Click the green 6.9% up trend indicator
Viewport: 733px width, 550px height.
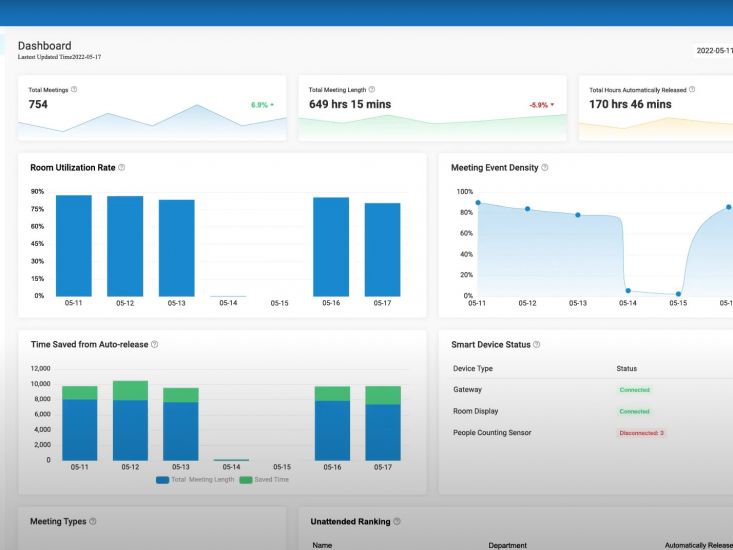click(262, 104)
